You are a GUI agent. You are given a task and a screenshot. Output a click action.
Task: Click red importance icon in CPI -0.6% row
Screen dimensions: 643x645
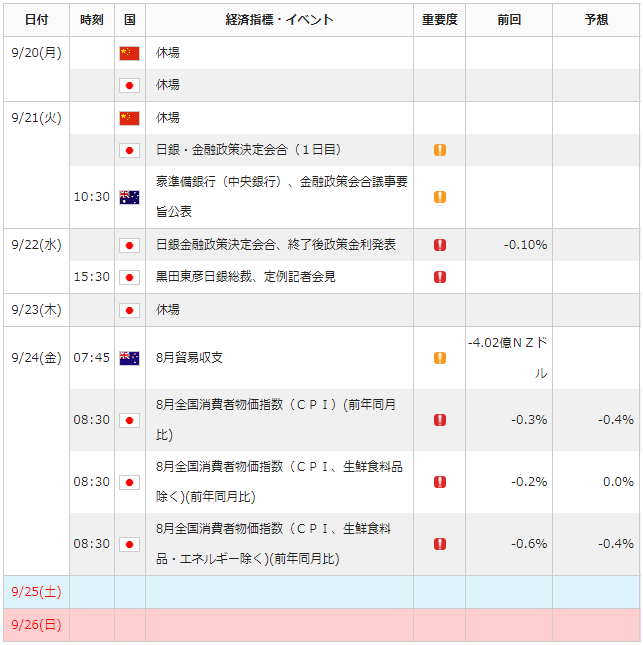pos(440,544)
